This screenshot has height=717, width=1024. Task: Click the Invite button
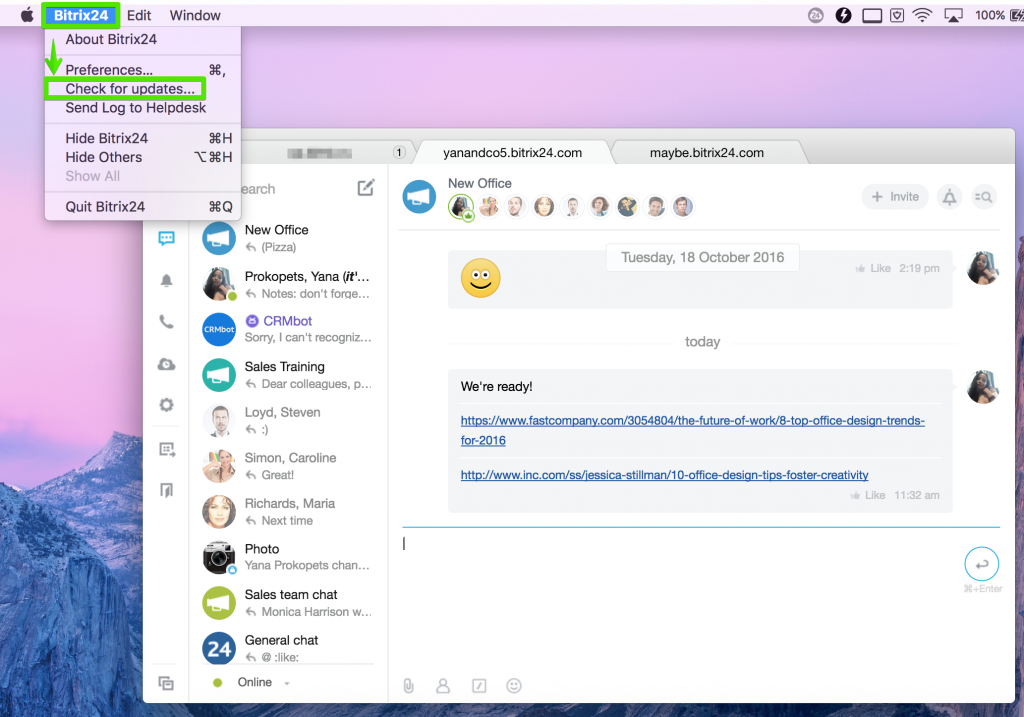pyautogui.click(x=895, y=197)
